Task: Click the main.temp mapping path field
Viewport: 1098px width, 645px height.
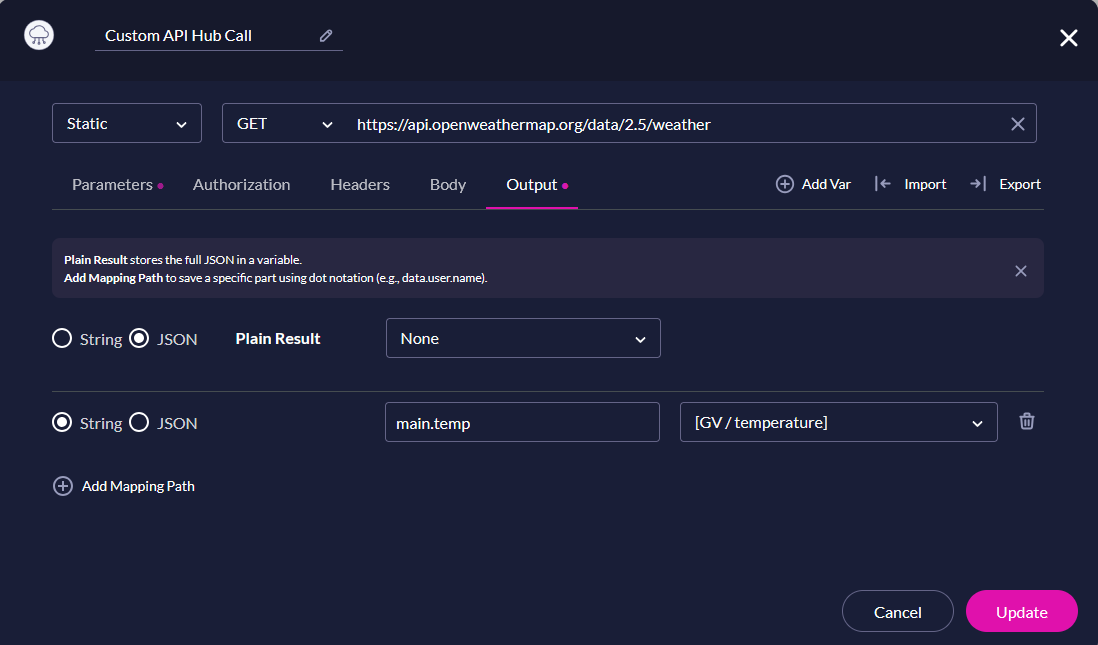Action: [522, 422]
